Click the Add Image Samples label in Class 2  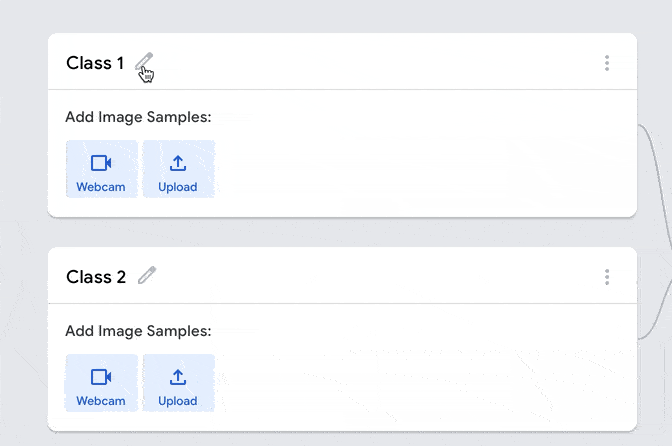click(138, 331)
